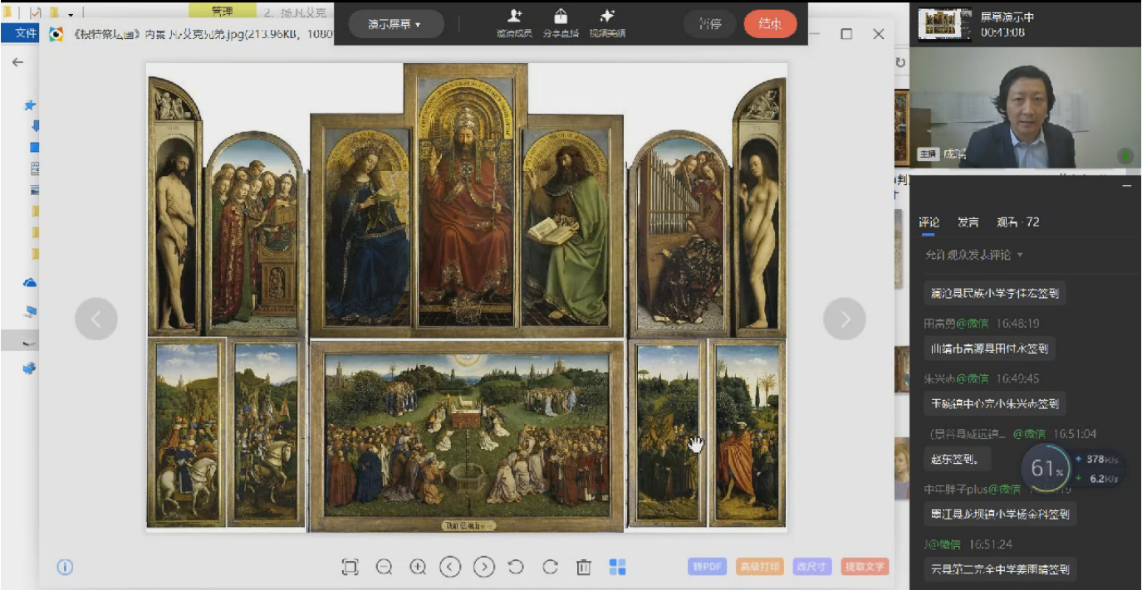Click the 暂停 pause button
Image resolution: width=1142 pixels, height=590 pixels.
(709, 24)
